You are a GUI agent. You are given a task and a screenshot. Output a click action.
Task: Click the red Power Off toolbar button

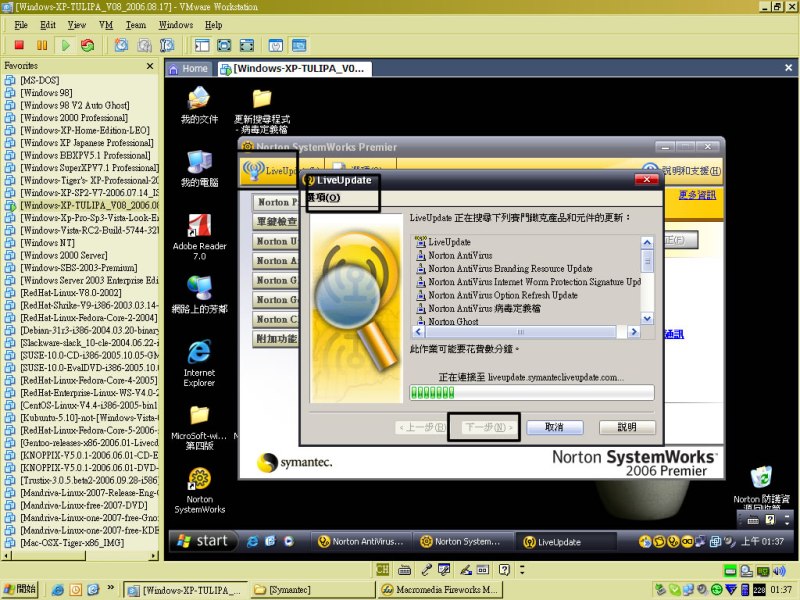pos(19,45)
